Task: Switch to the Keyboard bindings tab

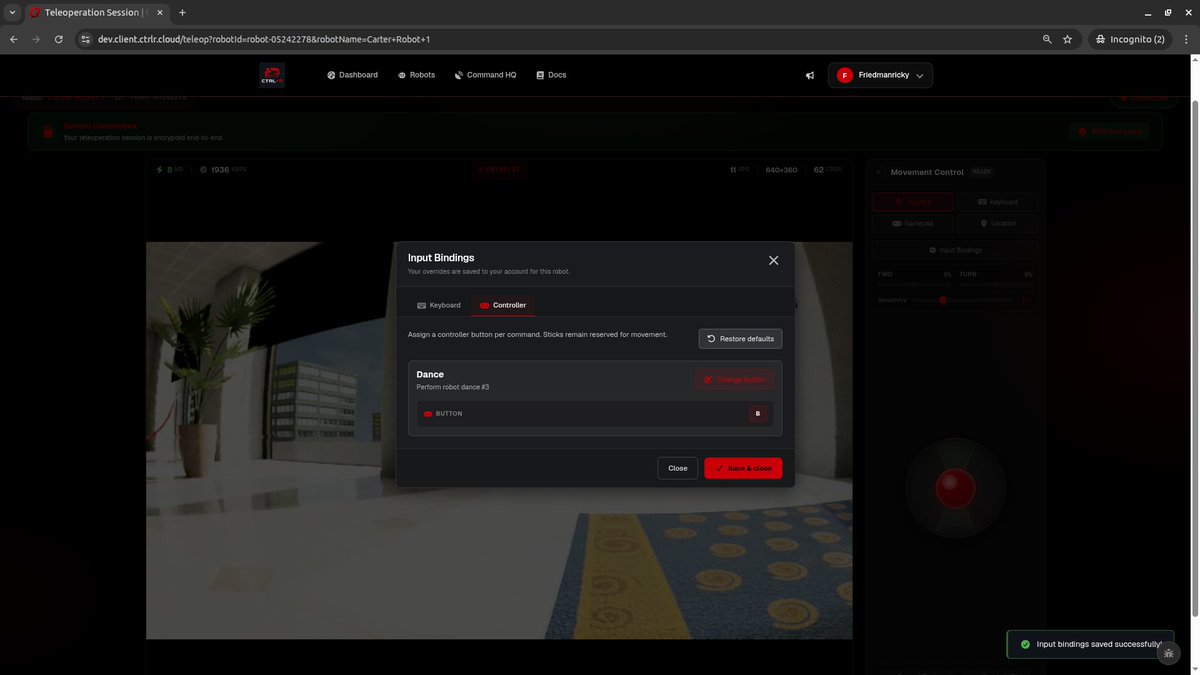Action: coord(439,305)
